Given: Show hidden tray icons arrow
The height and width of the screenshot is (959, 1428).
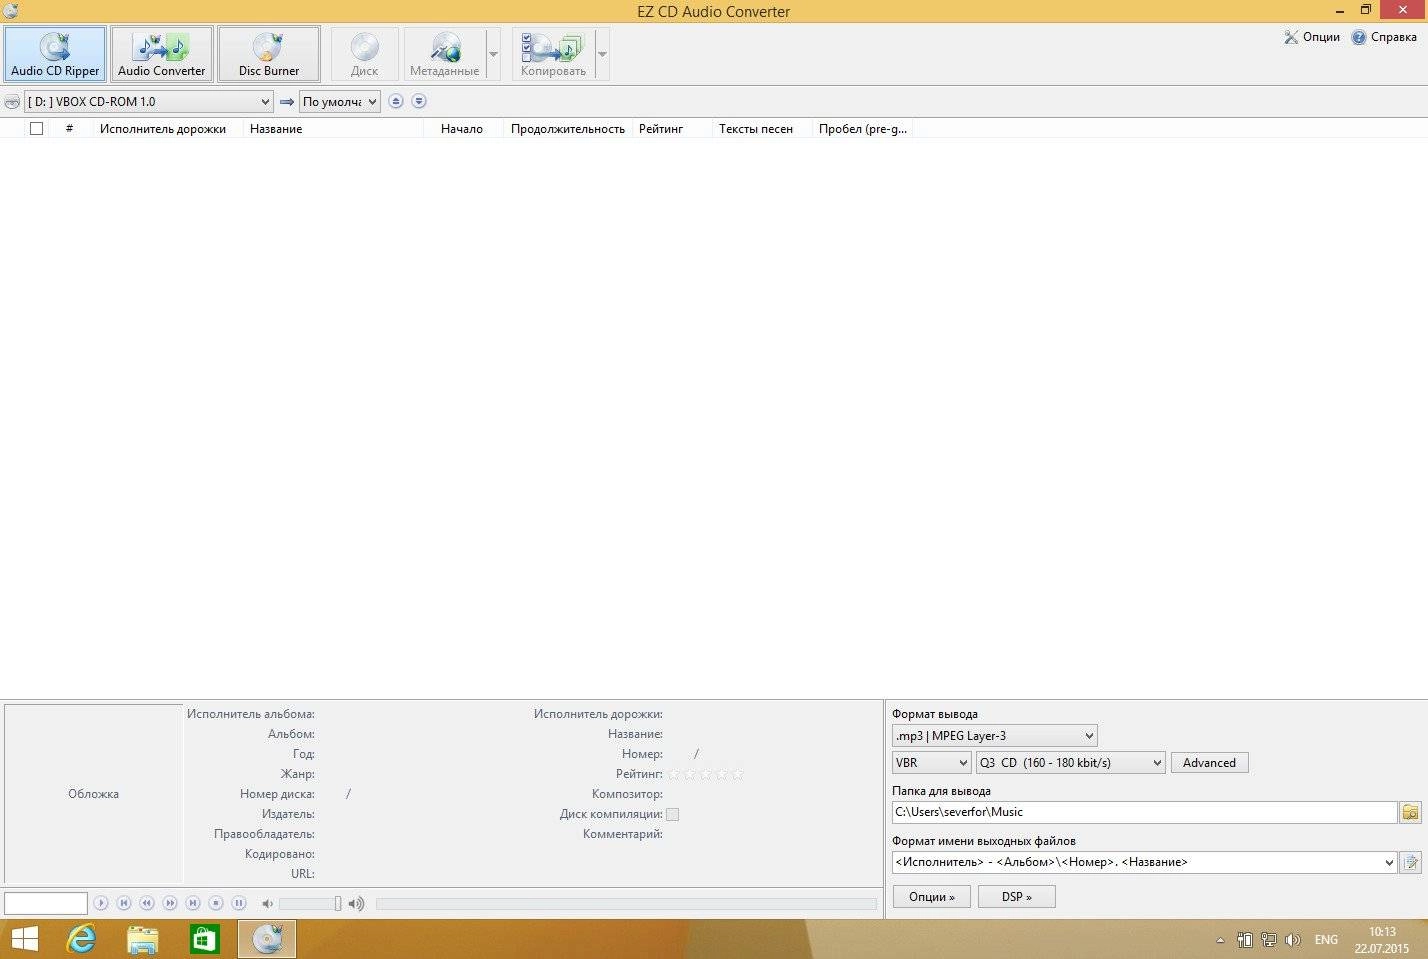Looking at the screenshot, I should tap(1220, 940).
